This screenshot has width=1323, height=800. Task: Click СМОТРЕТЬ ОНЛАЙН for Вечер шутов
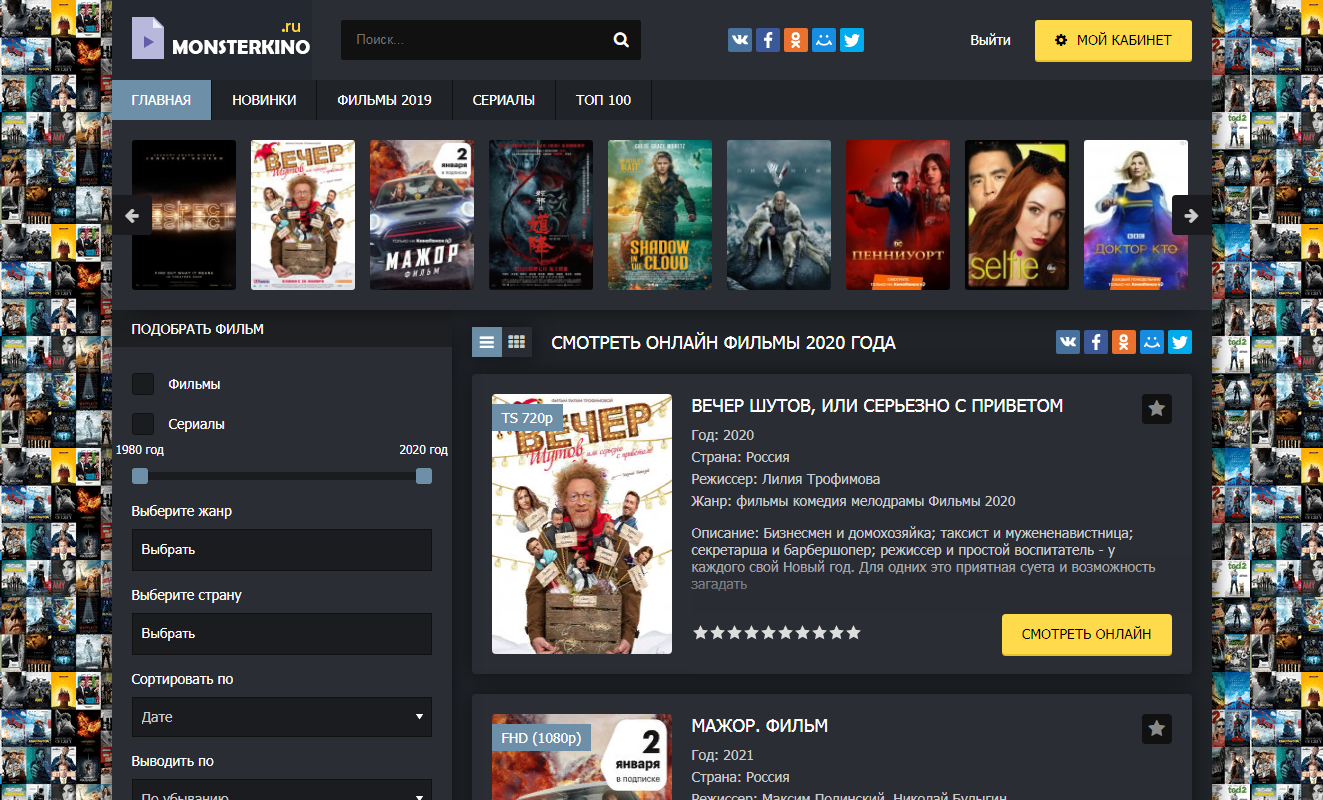point(1087,634)
